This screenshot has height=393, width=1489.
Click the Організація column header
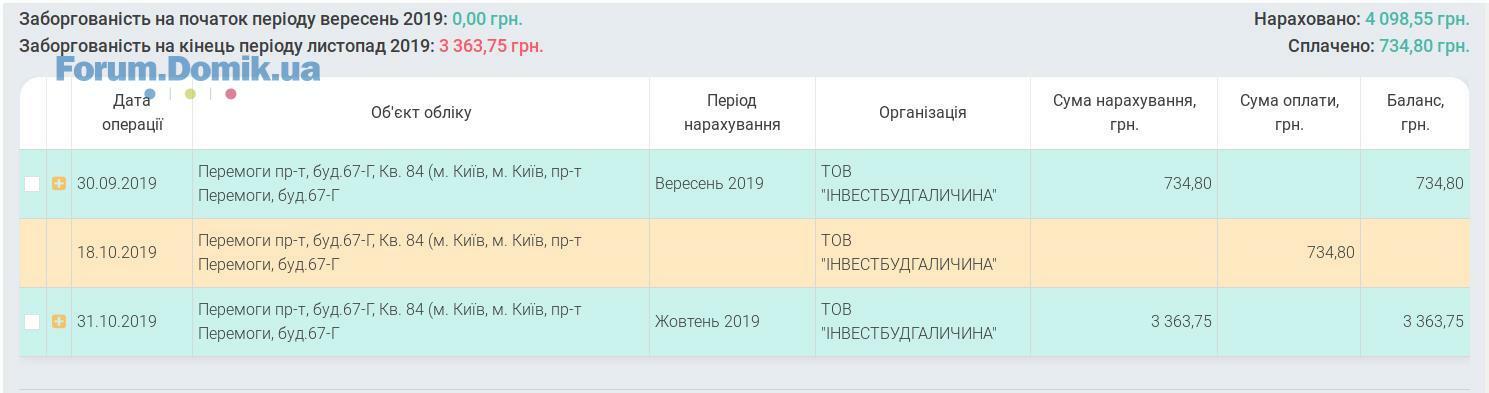click(923, 113)
